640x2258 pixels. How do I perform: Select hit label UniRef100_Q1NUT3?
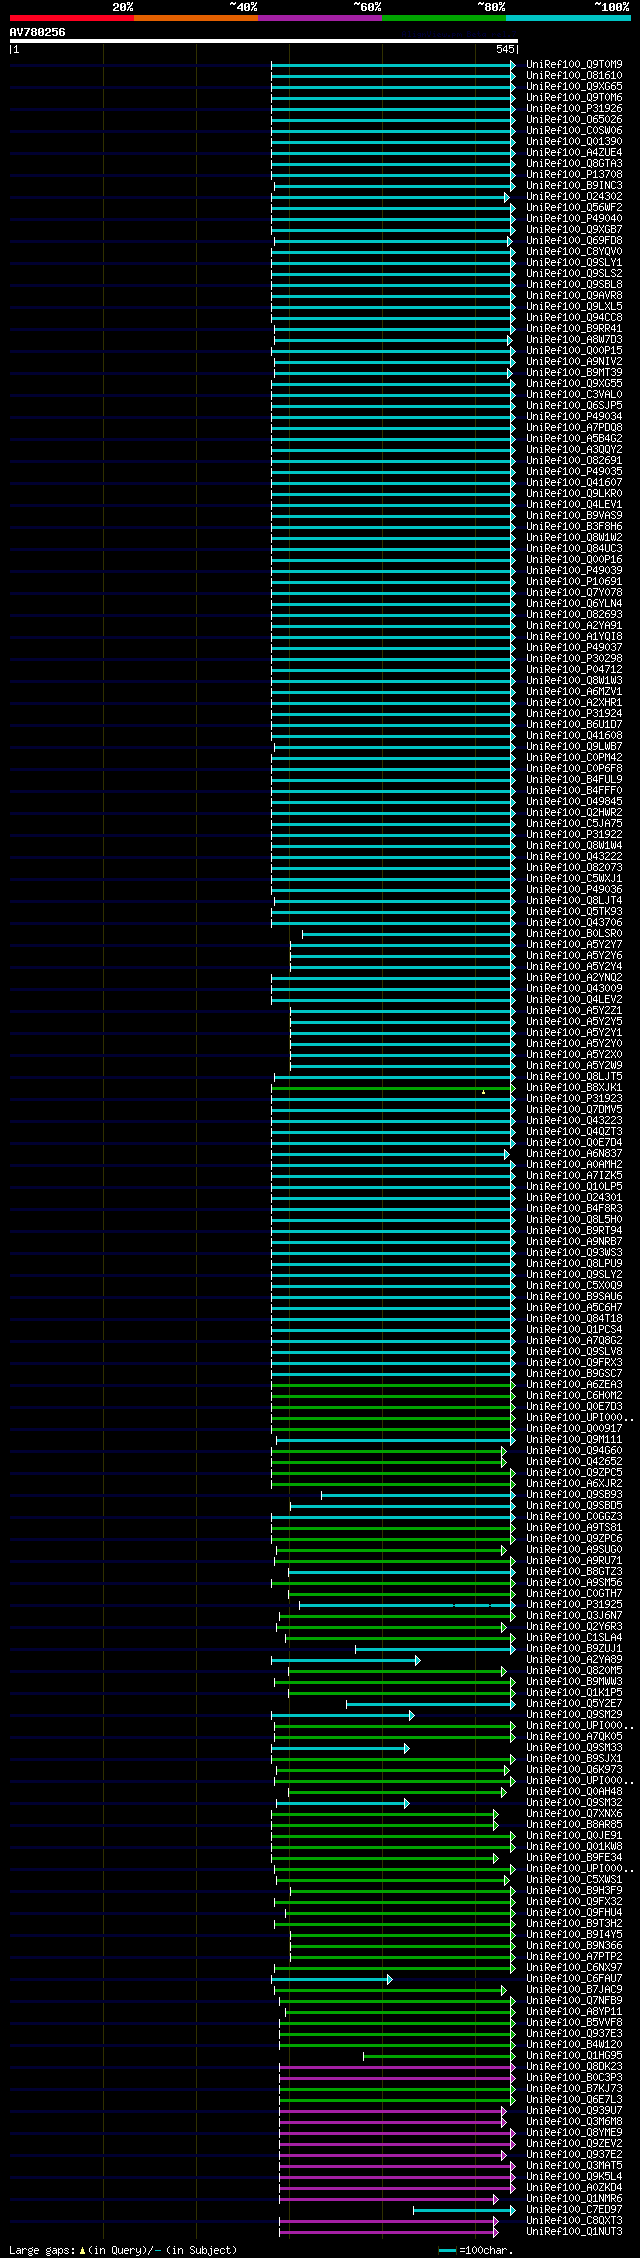[x=574, y=2232]
